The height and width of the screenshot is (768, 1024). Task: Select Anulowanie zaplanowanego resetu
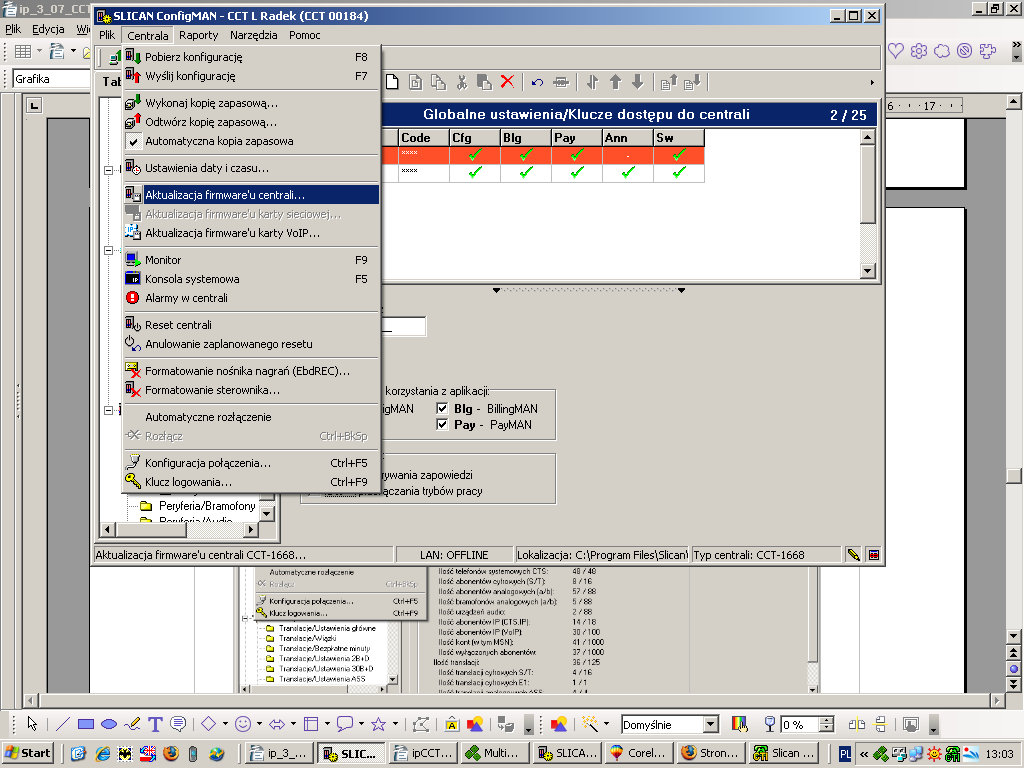click(251, 344)
